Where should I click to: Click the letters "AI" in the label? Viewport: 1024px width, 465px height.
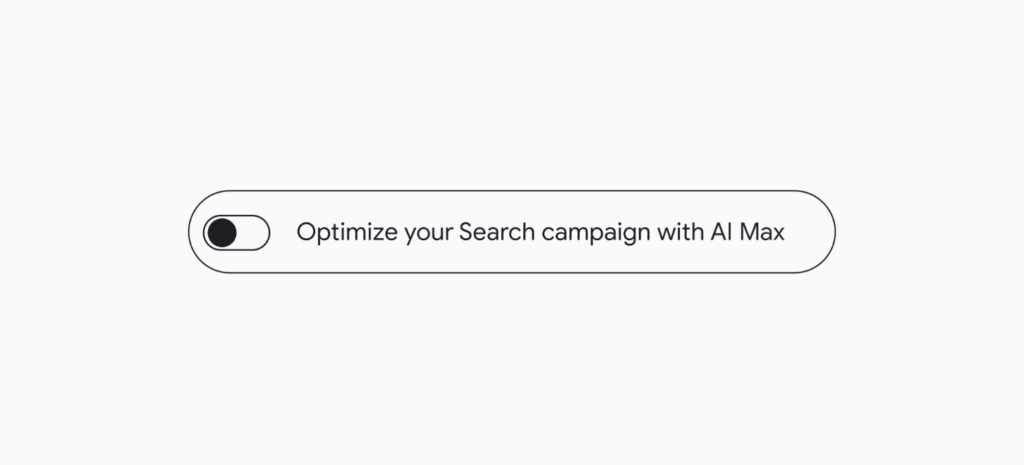tap(722, 232)
